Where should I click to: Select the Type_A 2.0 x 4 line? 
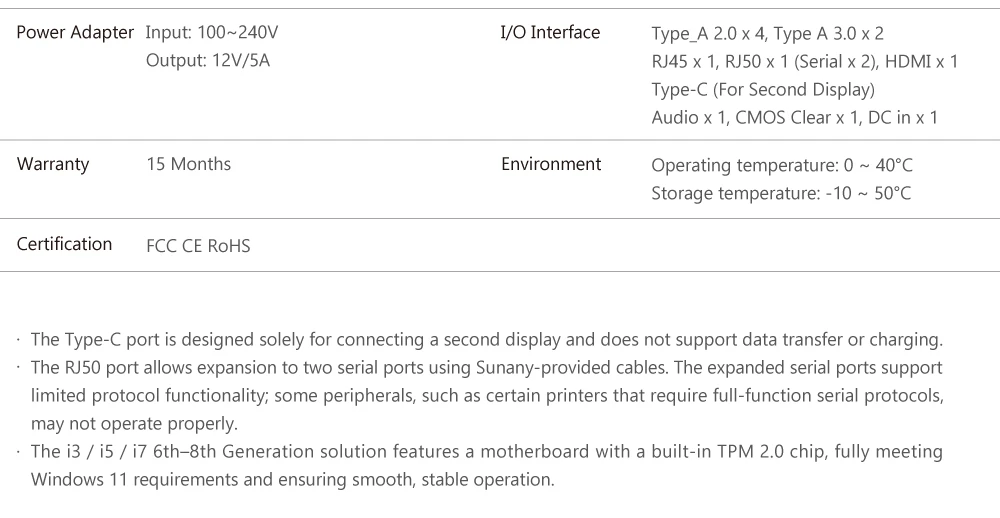768,34
